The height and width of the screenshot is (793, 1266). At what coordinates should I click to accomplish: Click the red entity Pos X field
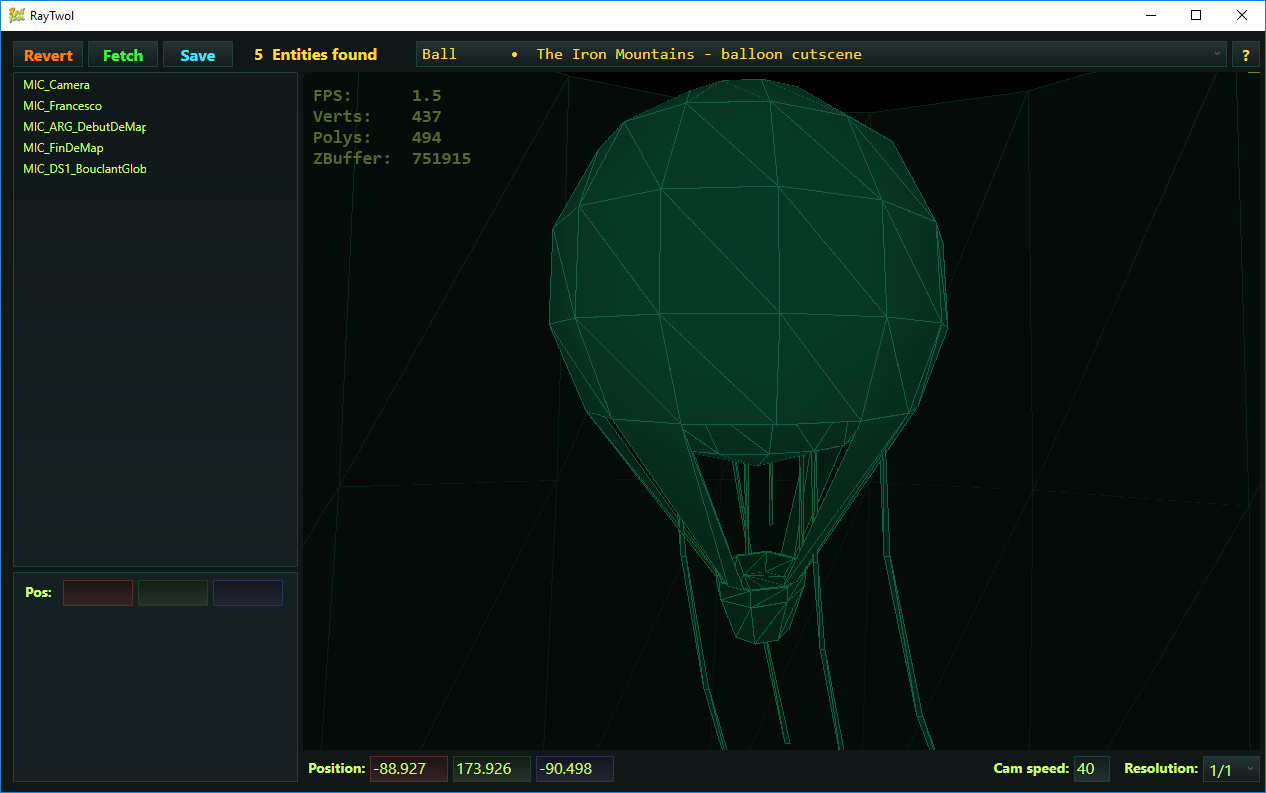coord(98,593)
